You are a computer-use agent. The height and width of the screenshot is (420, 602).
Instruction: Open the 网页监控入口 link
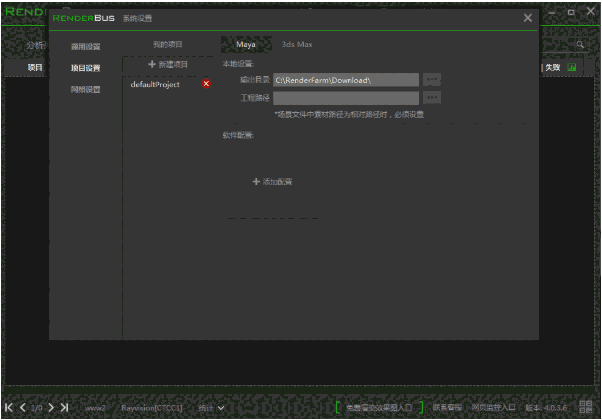(493, 408)
